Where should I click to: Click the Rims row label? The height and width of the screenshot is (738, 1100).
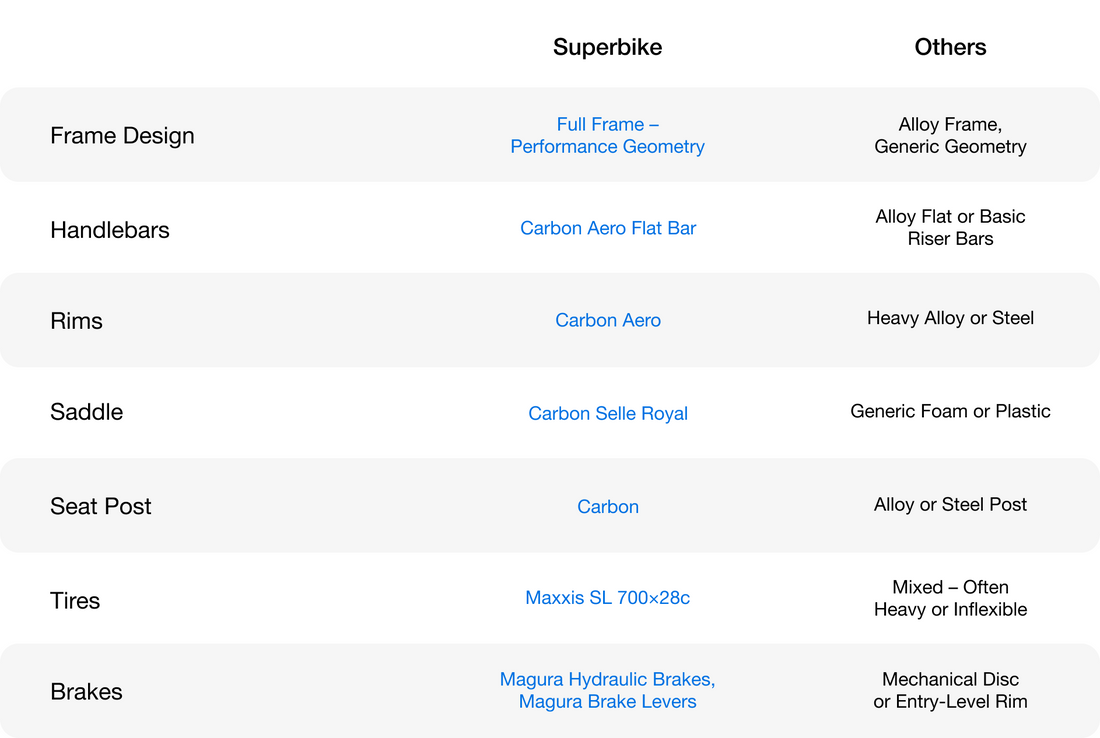click(76, 321)
